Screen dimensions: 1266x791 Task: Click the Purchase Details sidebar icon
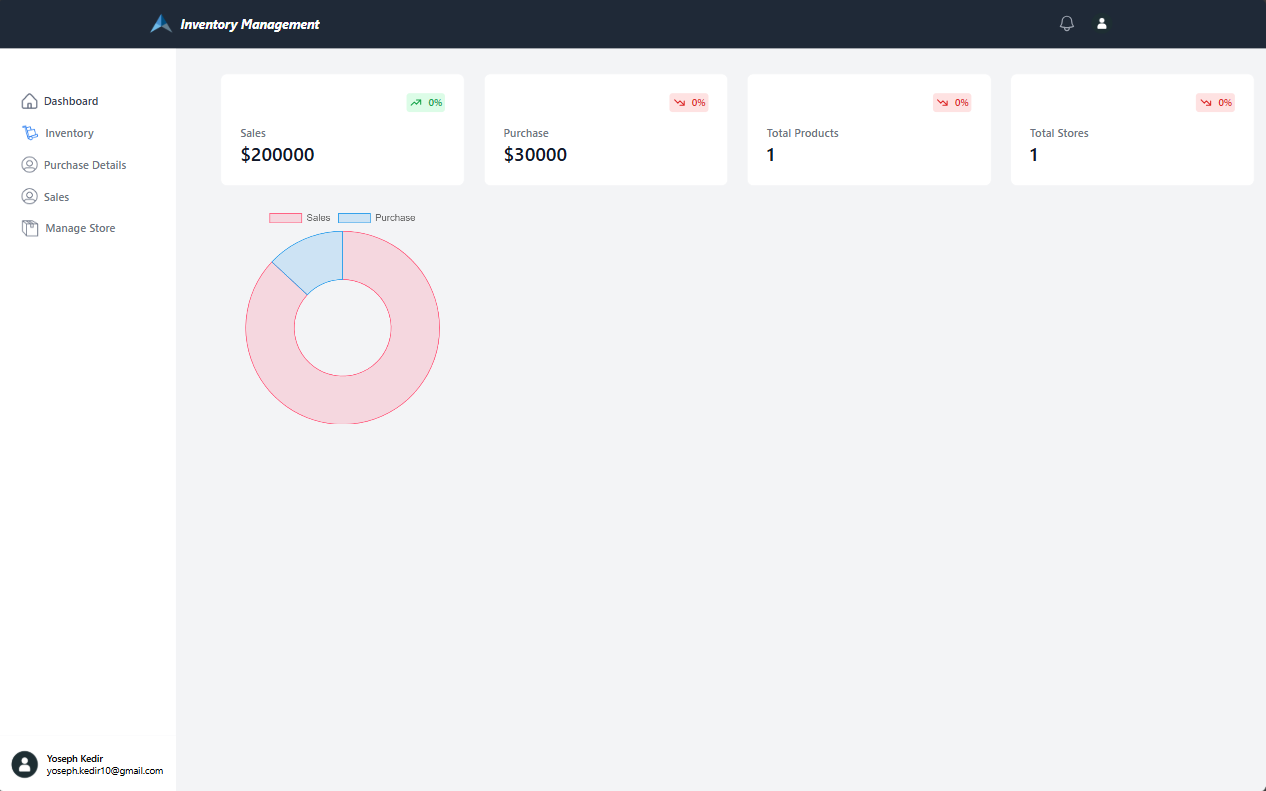point(29,165)
